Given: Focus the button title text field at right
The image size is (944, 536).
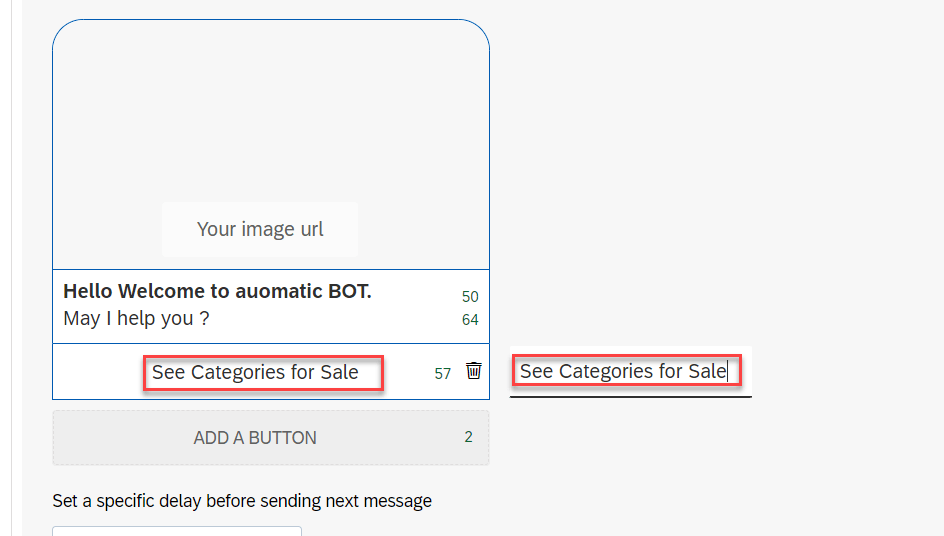Looking at the screenshot, I should (x=623, y=372).
